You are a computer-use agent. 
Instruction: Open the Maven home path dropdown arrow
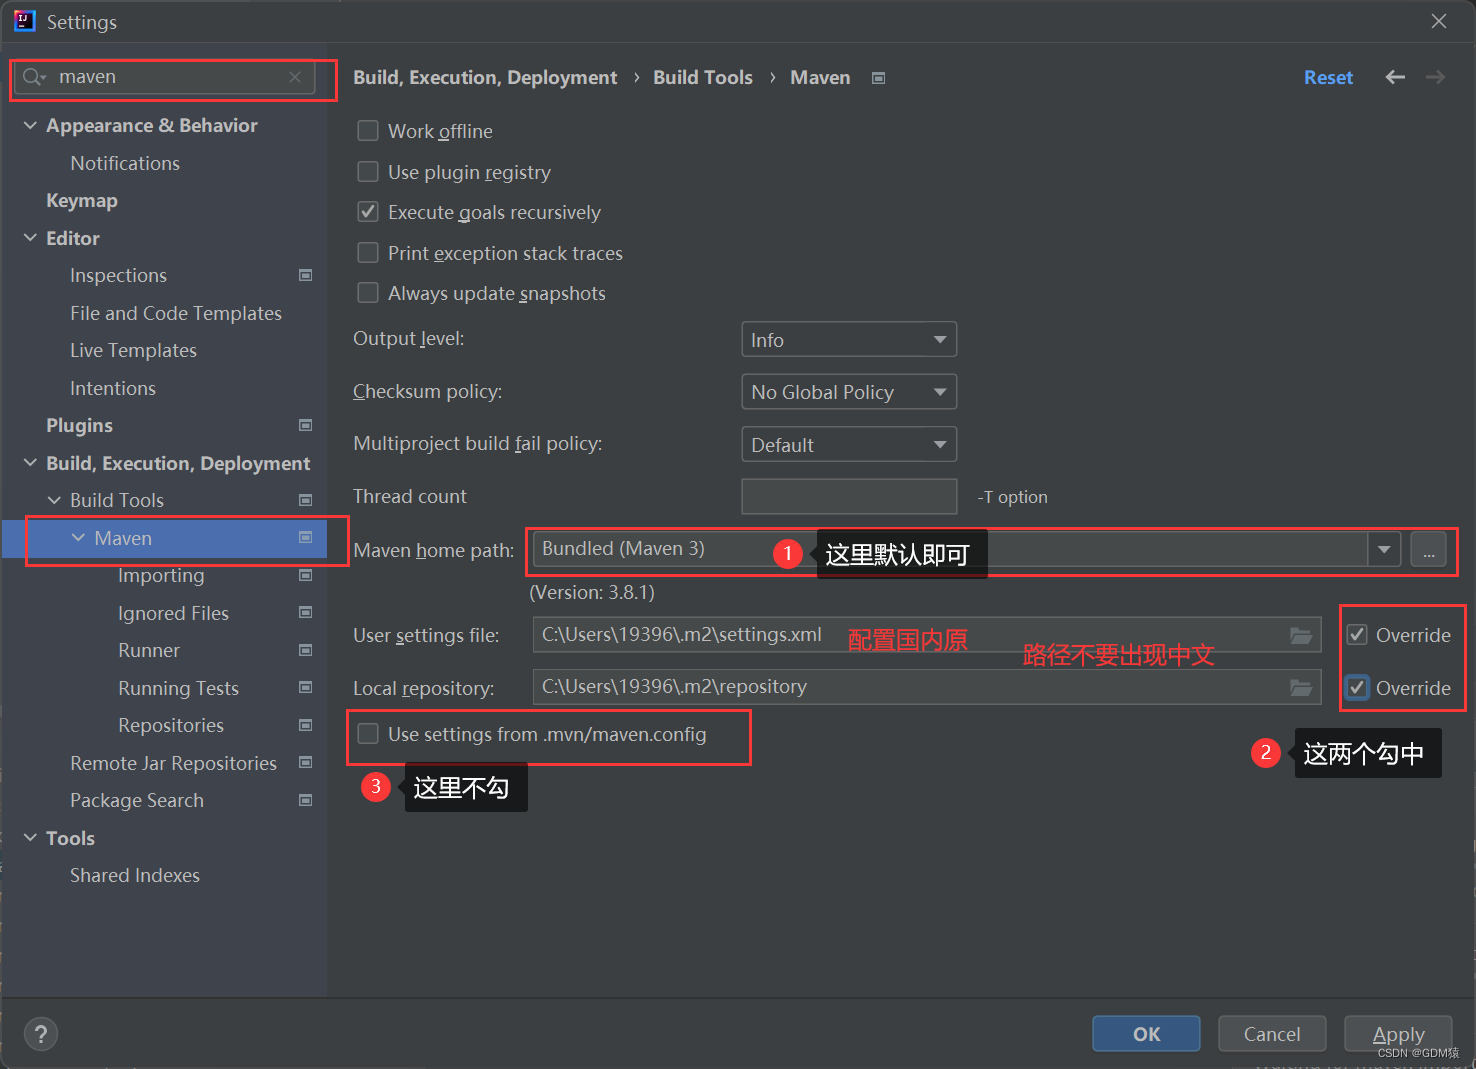pyautogui.click(x=1384, y=549)
